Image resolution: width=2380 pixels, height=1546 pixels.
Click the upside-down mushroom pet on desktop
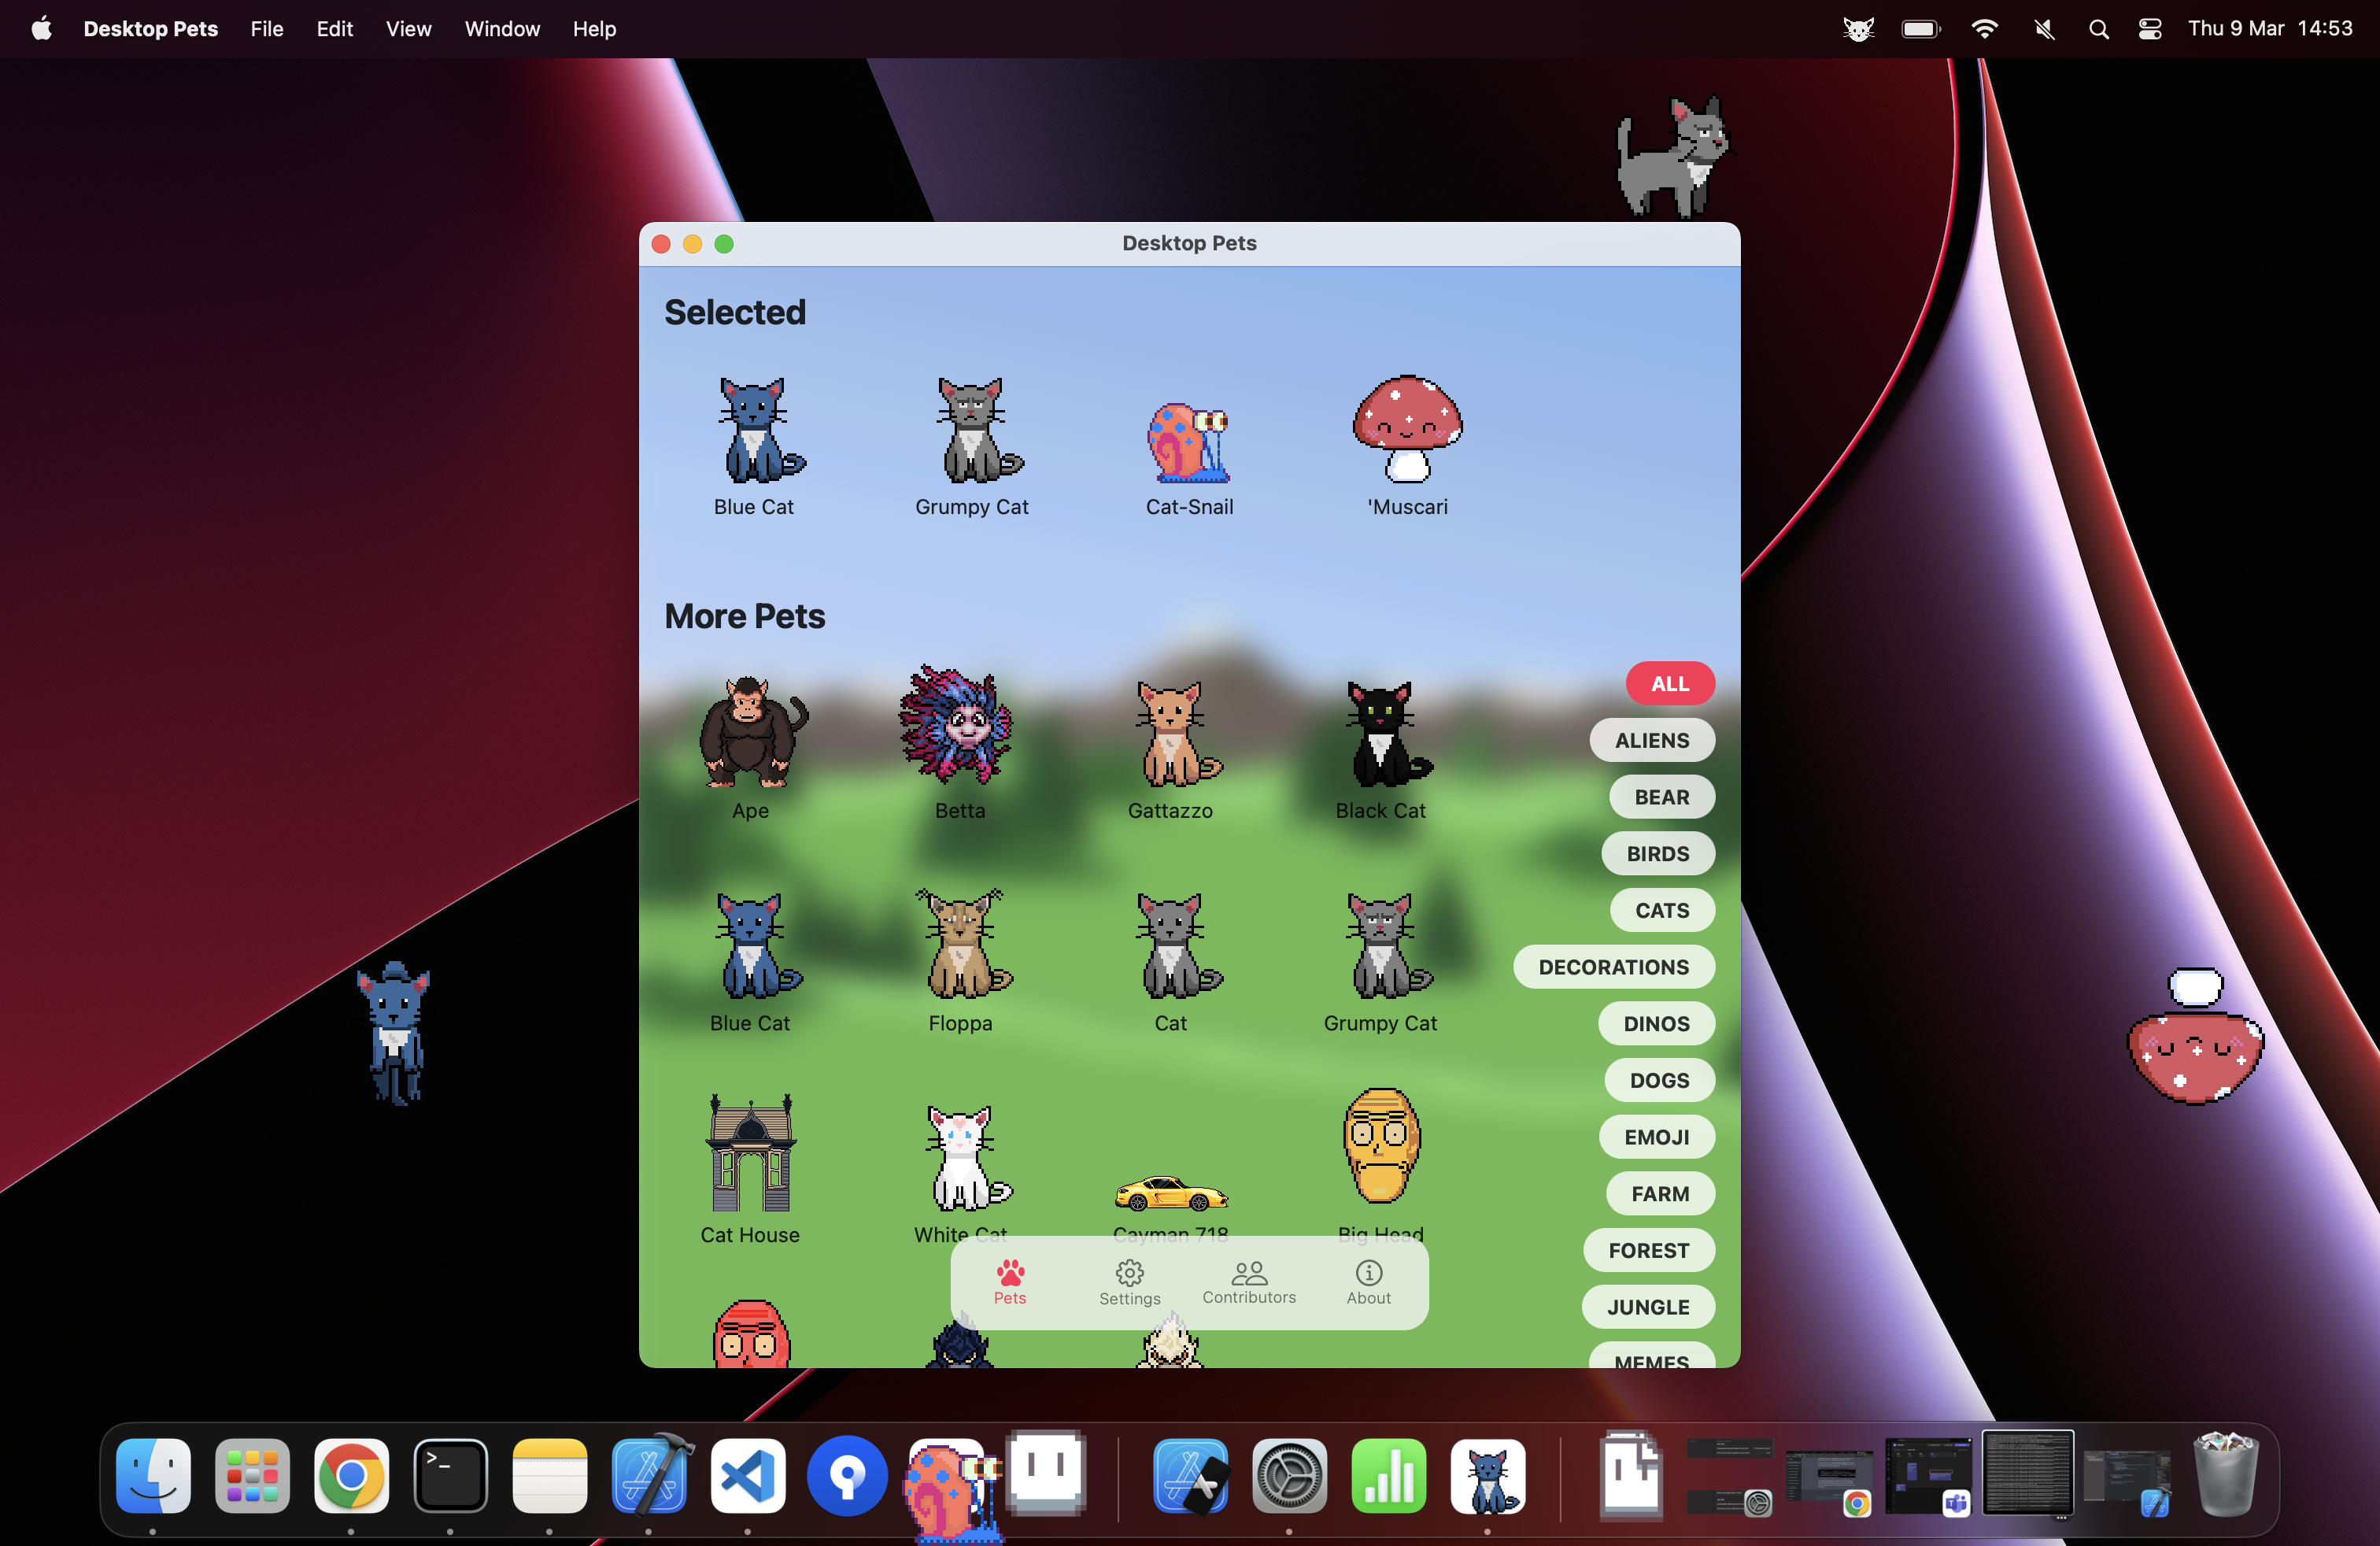click(2194, 1036)
